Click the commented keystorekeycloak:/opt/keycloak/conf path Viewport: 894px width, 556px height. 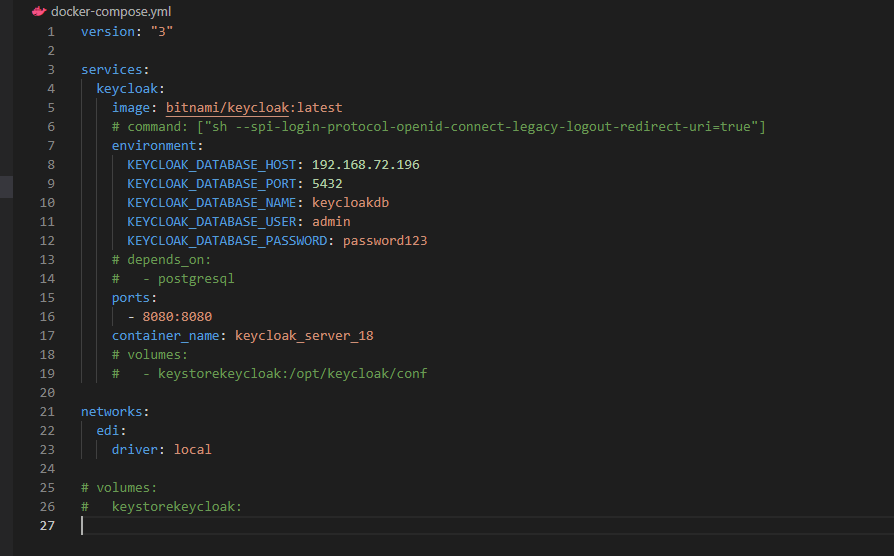point(292,374)
